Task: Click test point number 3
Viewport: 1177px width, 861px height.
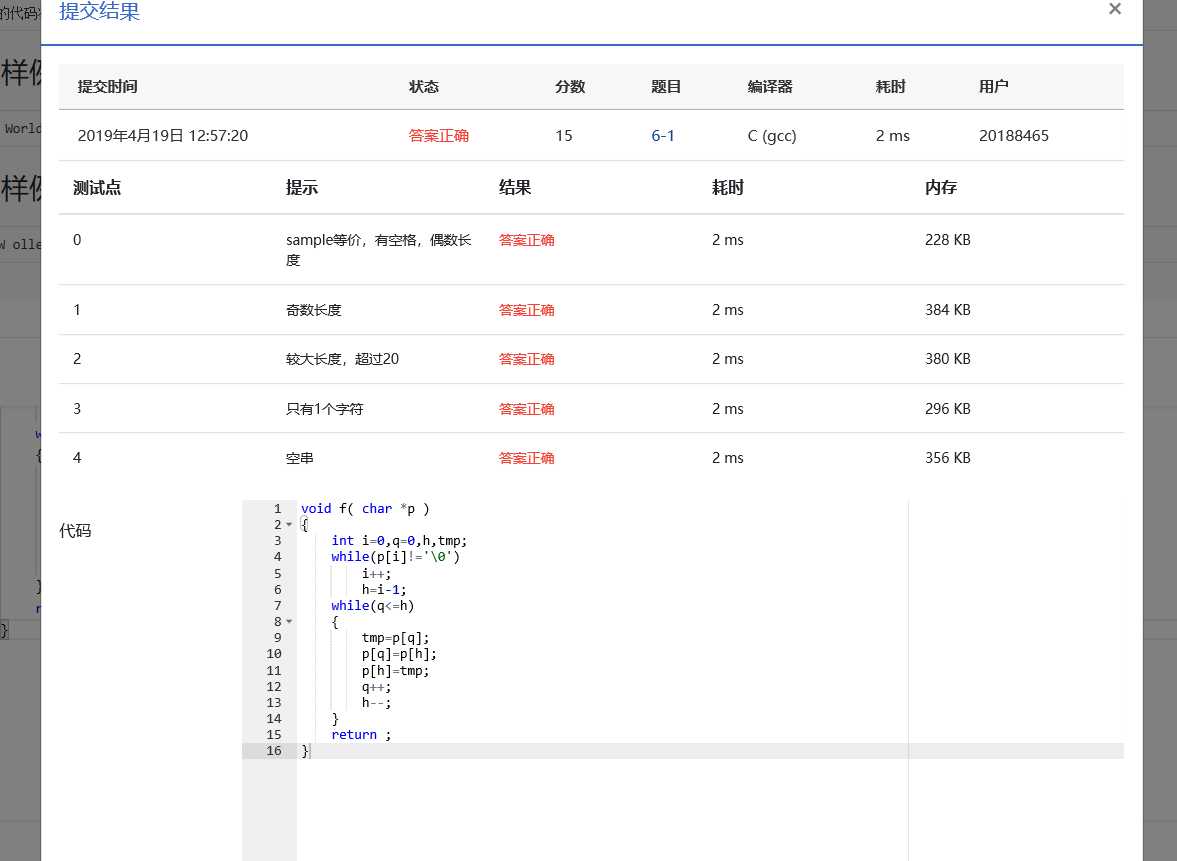Action: [77, 409]
